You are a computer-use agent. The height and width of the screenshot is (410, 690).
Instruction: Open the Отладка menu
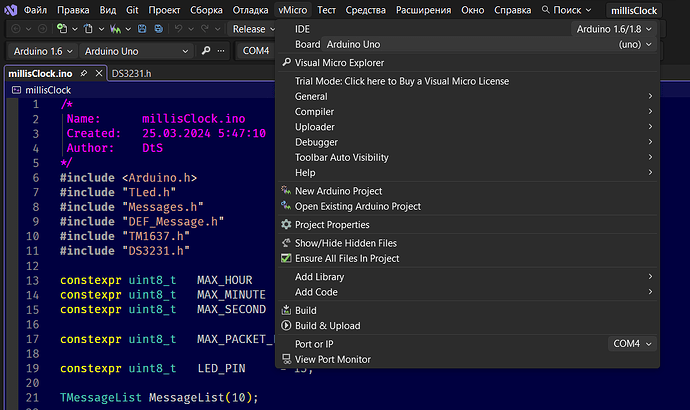coord(250,10)
